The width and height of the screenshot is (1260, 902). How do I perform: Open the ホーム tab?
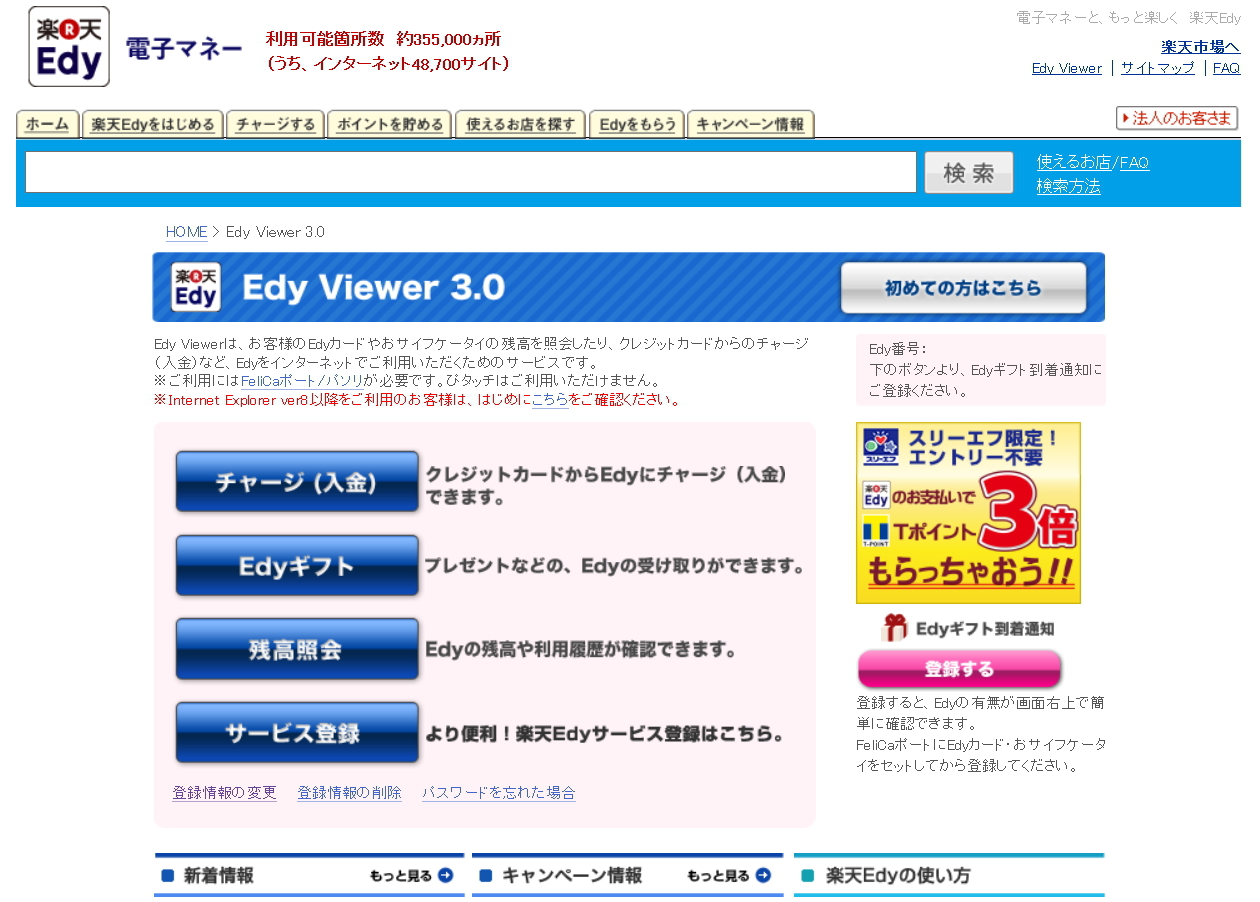(47, 124)
